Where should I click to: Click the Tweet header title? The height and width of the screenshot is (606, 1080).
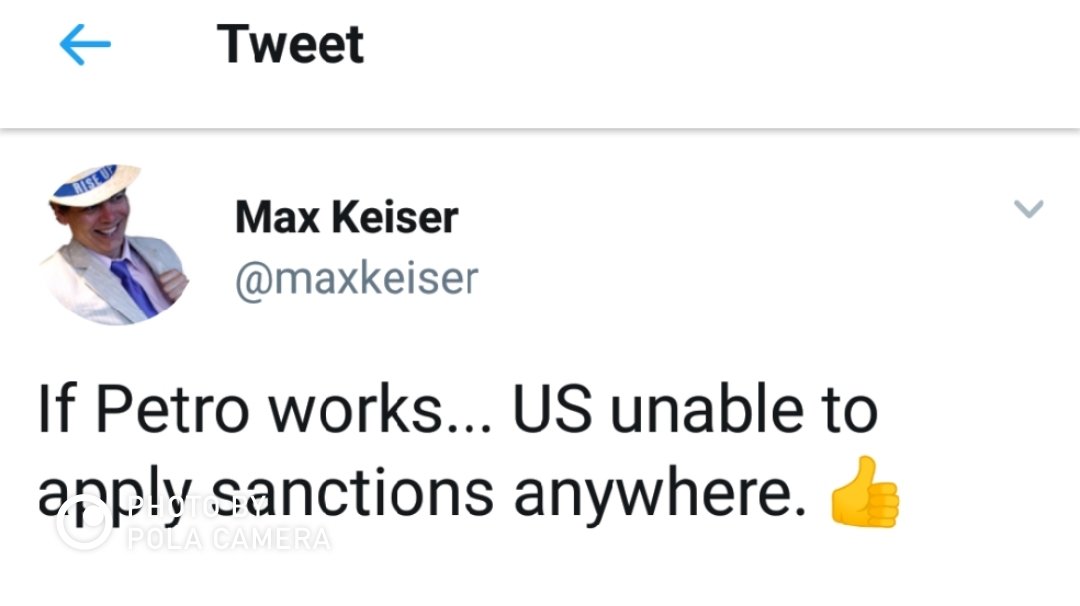[x=290, y=44]
